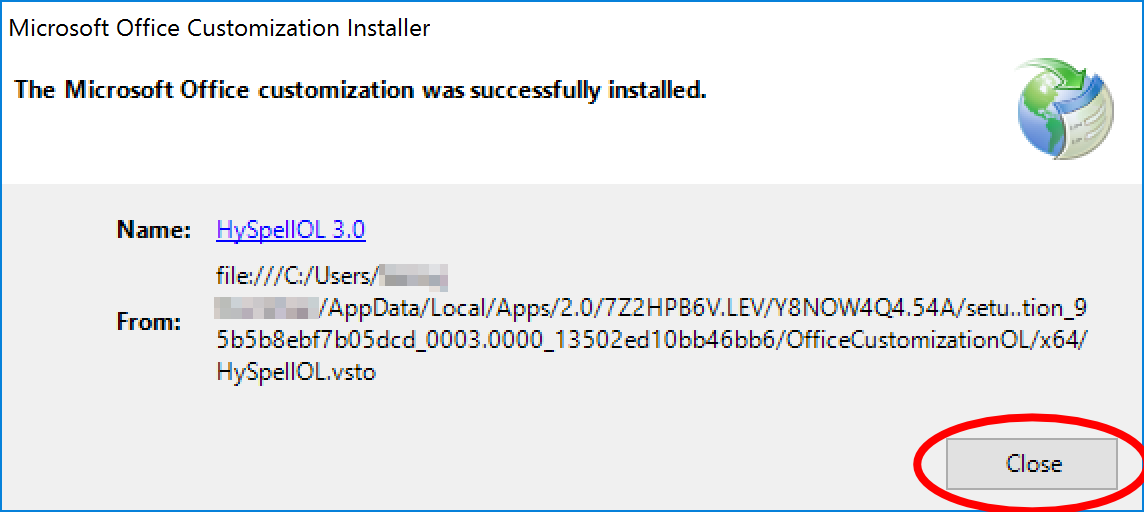Viewport: 1144px width, 512px height.
Task: Click the HySpellOL.vsto file name
Action: [297, 373]
